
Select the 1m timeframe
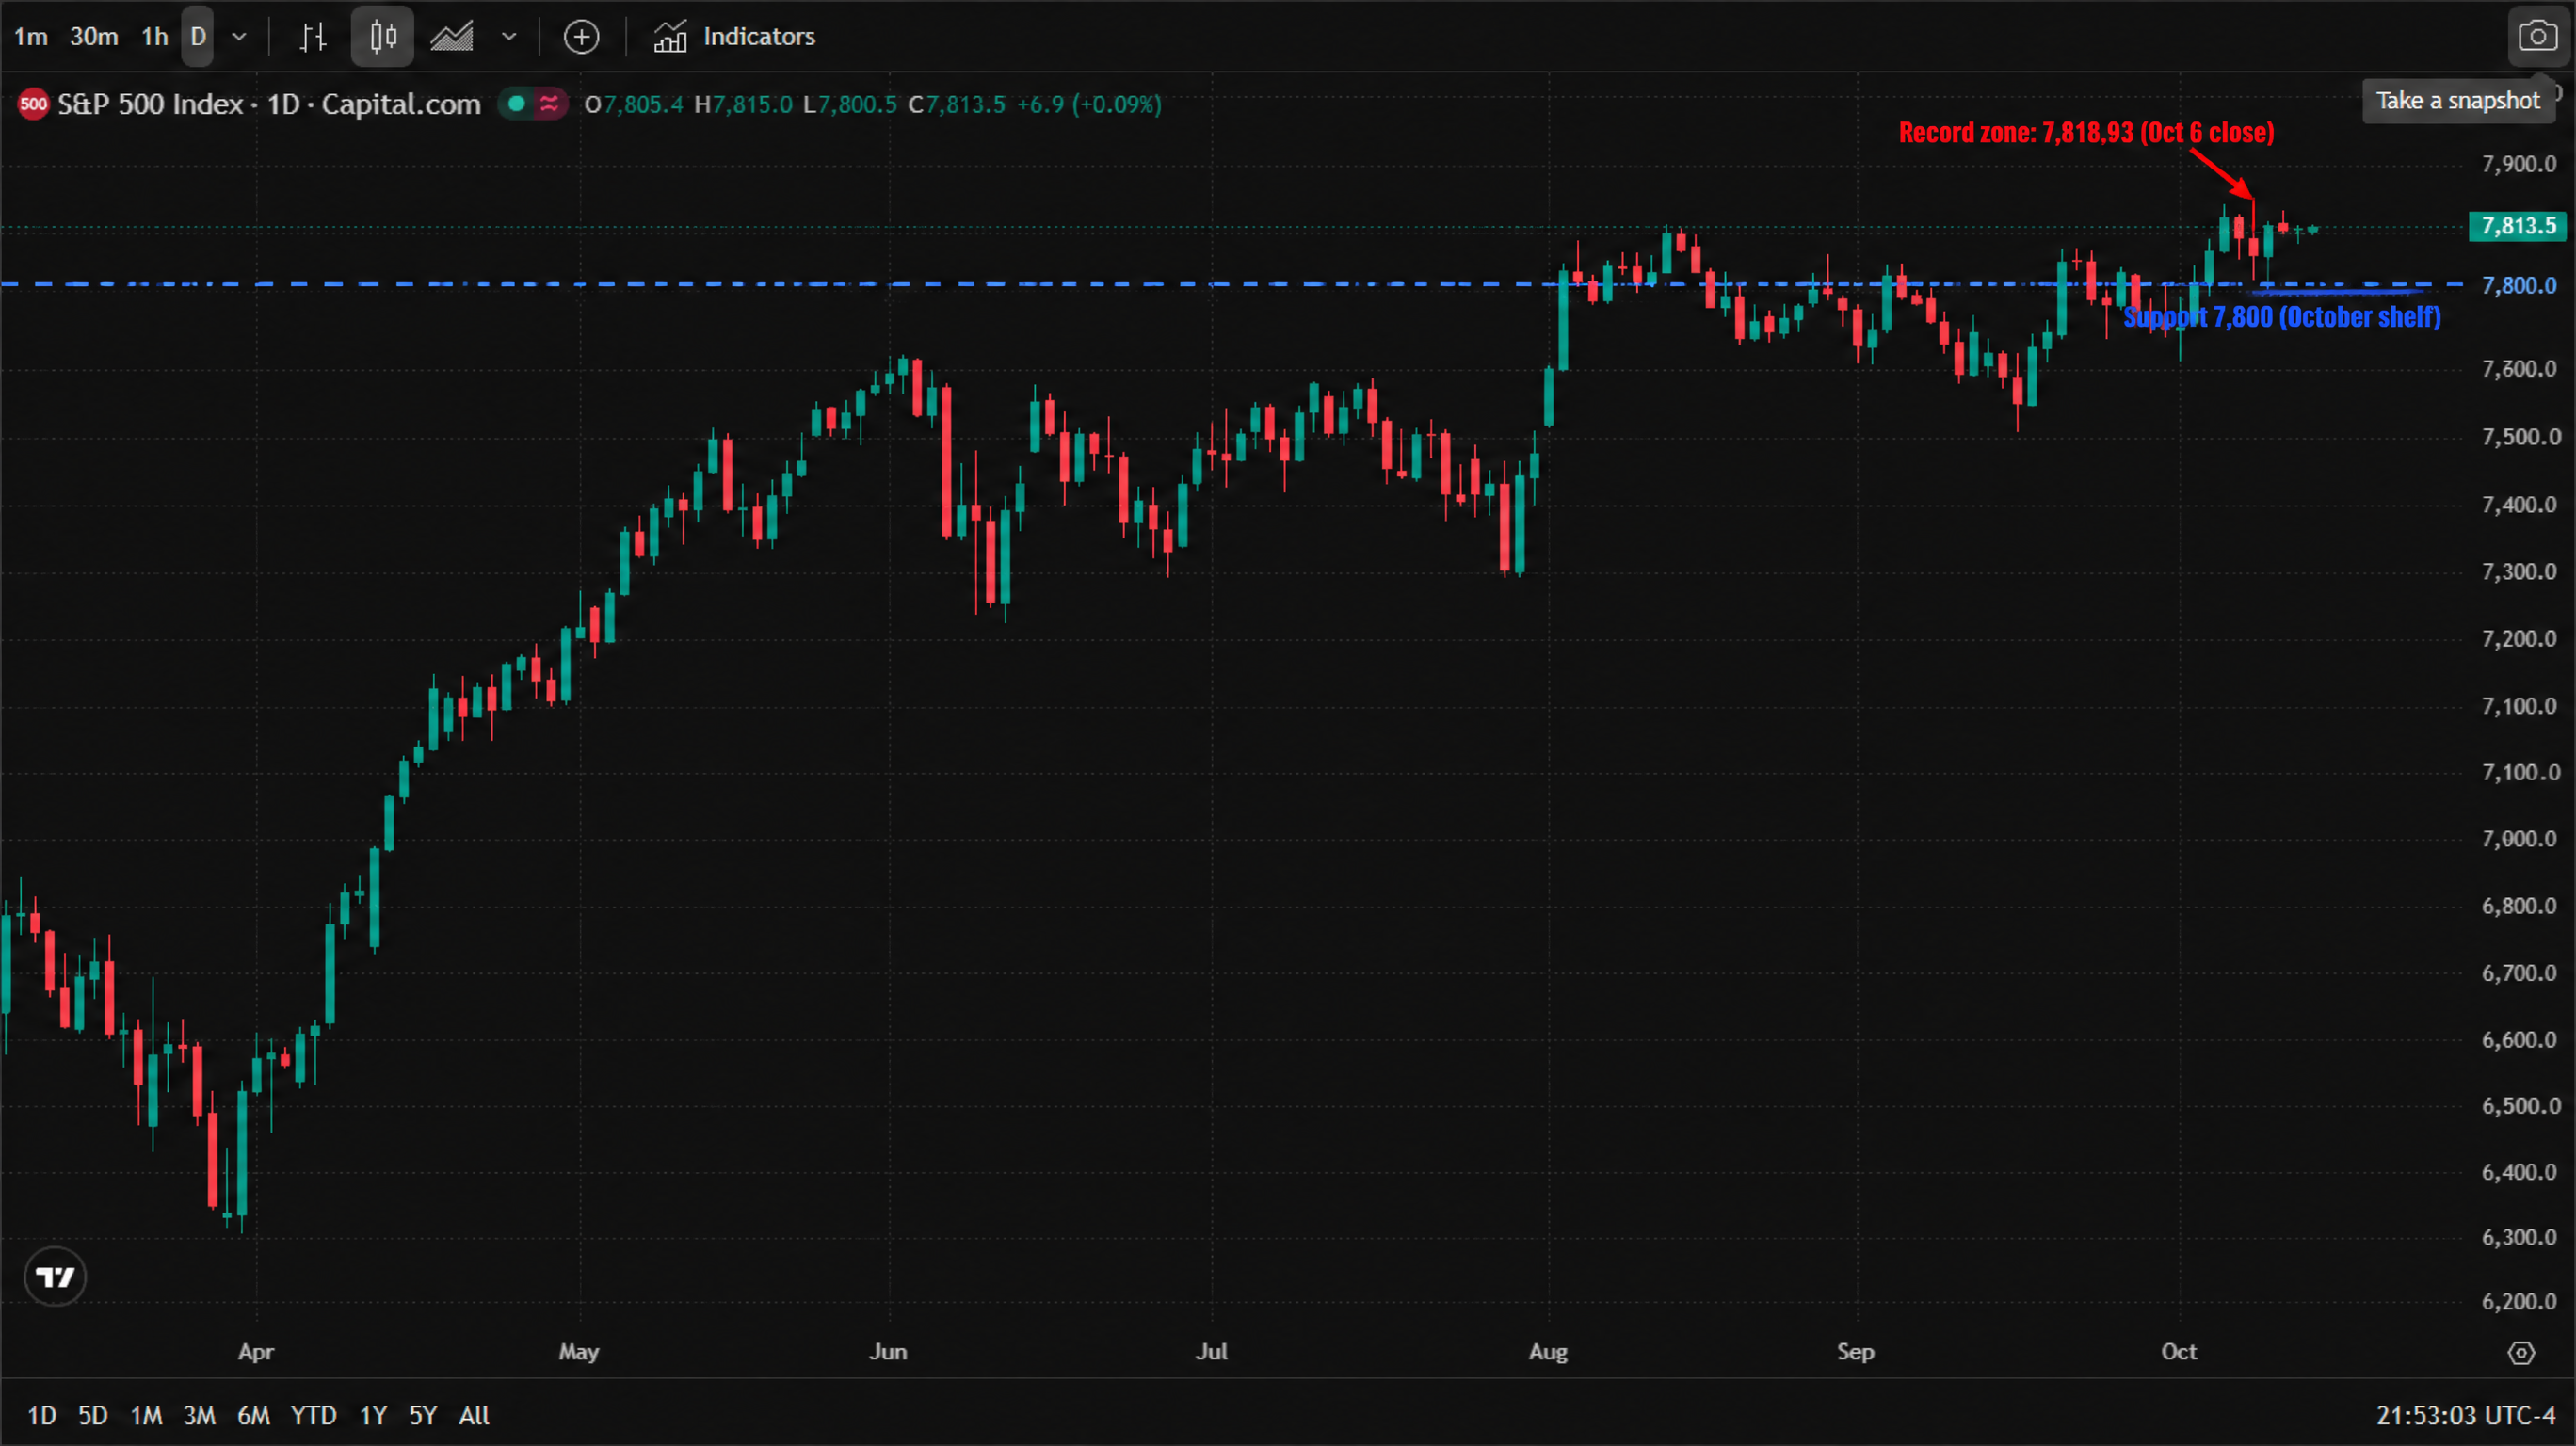[x=31, y=37]
